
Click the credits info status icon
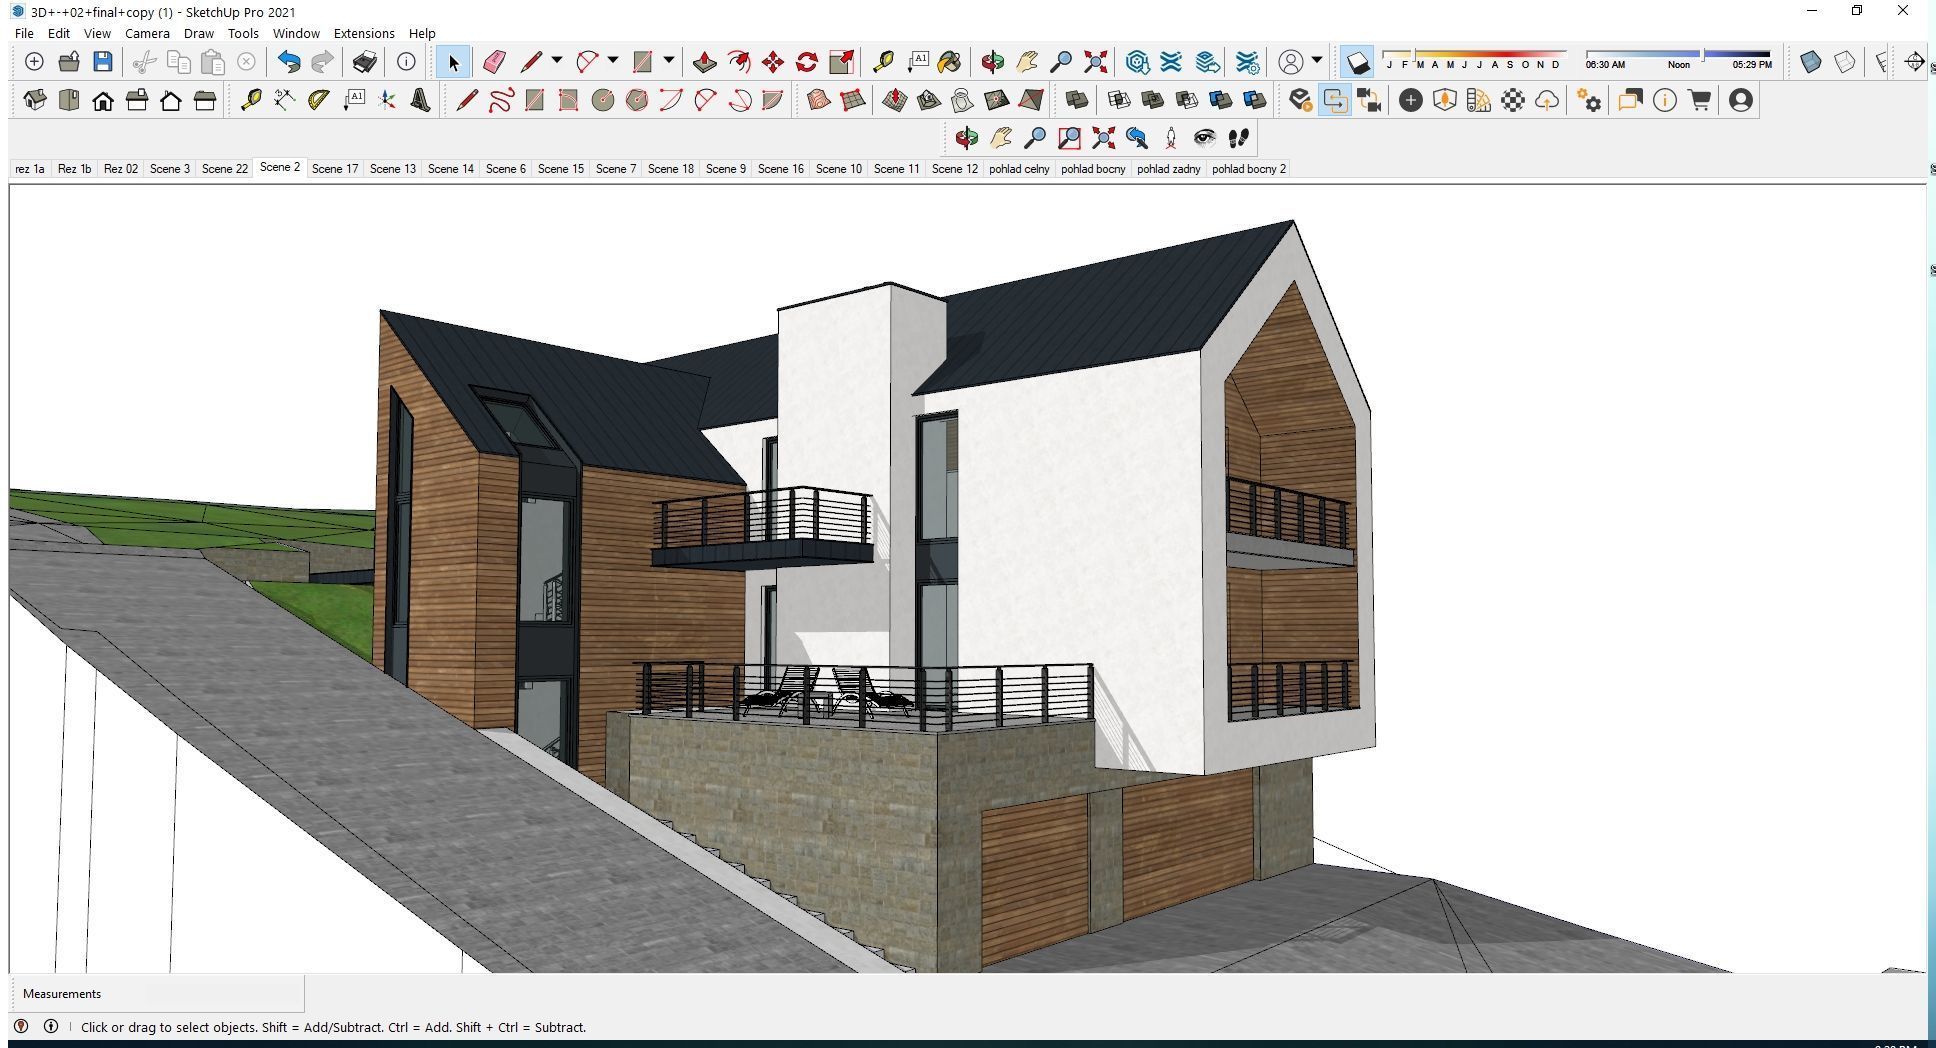click(51, 1026)
